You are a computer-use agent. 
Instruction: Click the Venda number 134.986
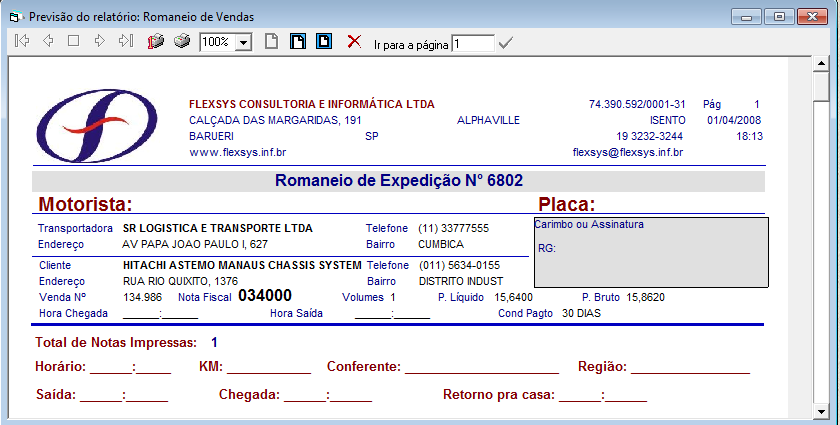pyautogui.click(x=142, y=297)
